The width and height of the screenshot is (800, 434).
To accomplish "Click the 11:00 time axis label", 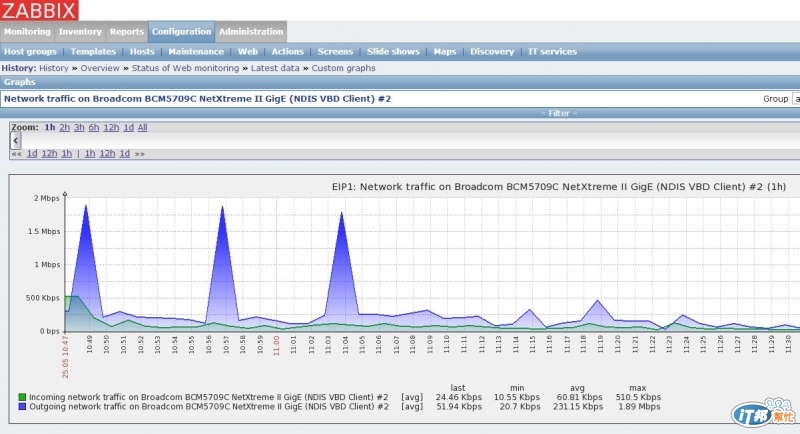I will click(x=277, y=345).
